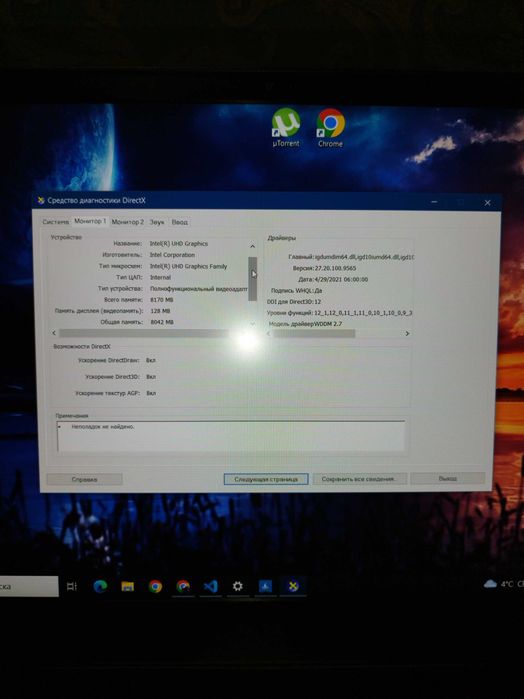This screenshot has width=524, height=699.
Task: Launch Microsoft Edge from the taskbar
Action: pos(100,586)
